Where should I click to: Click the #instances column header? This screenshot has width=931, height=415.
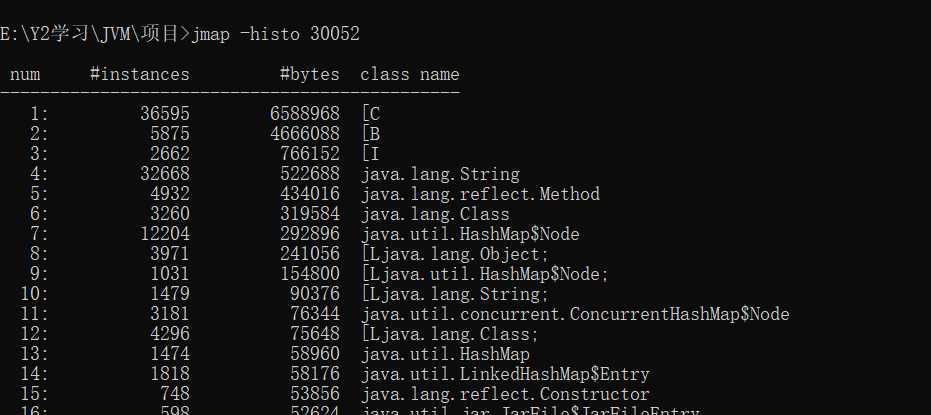coord(139,74)
